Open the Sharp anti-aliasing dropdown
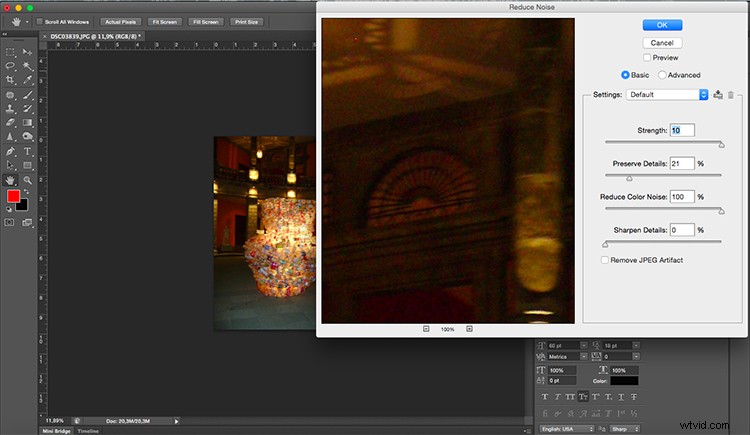750x435 pixels. coord(625,429)
